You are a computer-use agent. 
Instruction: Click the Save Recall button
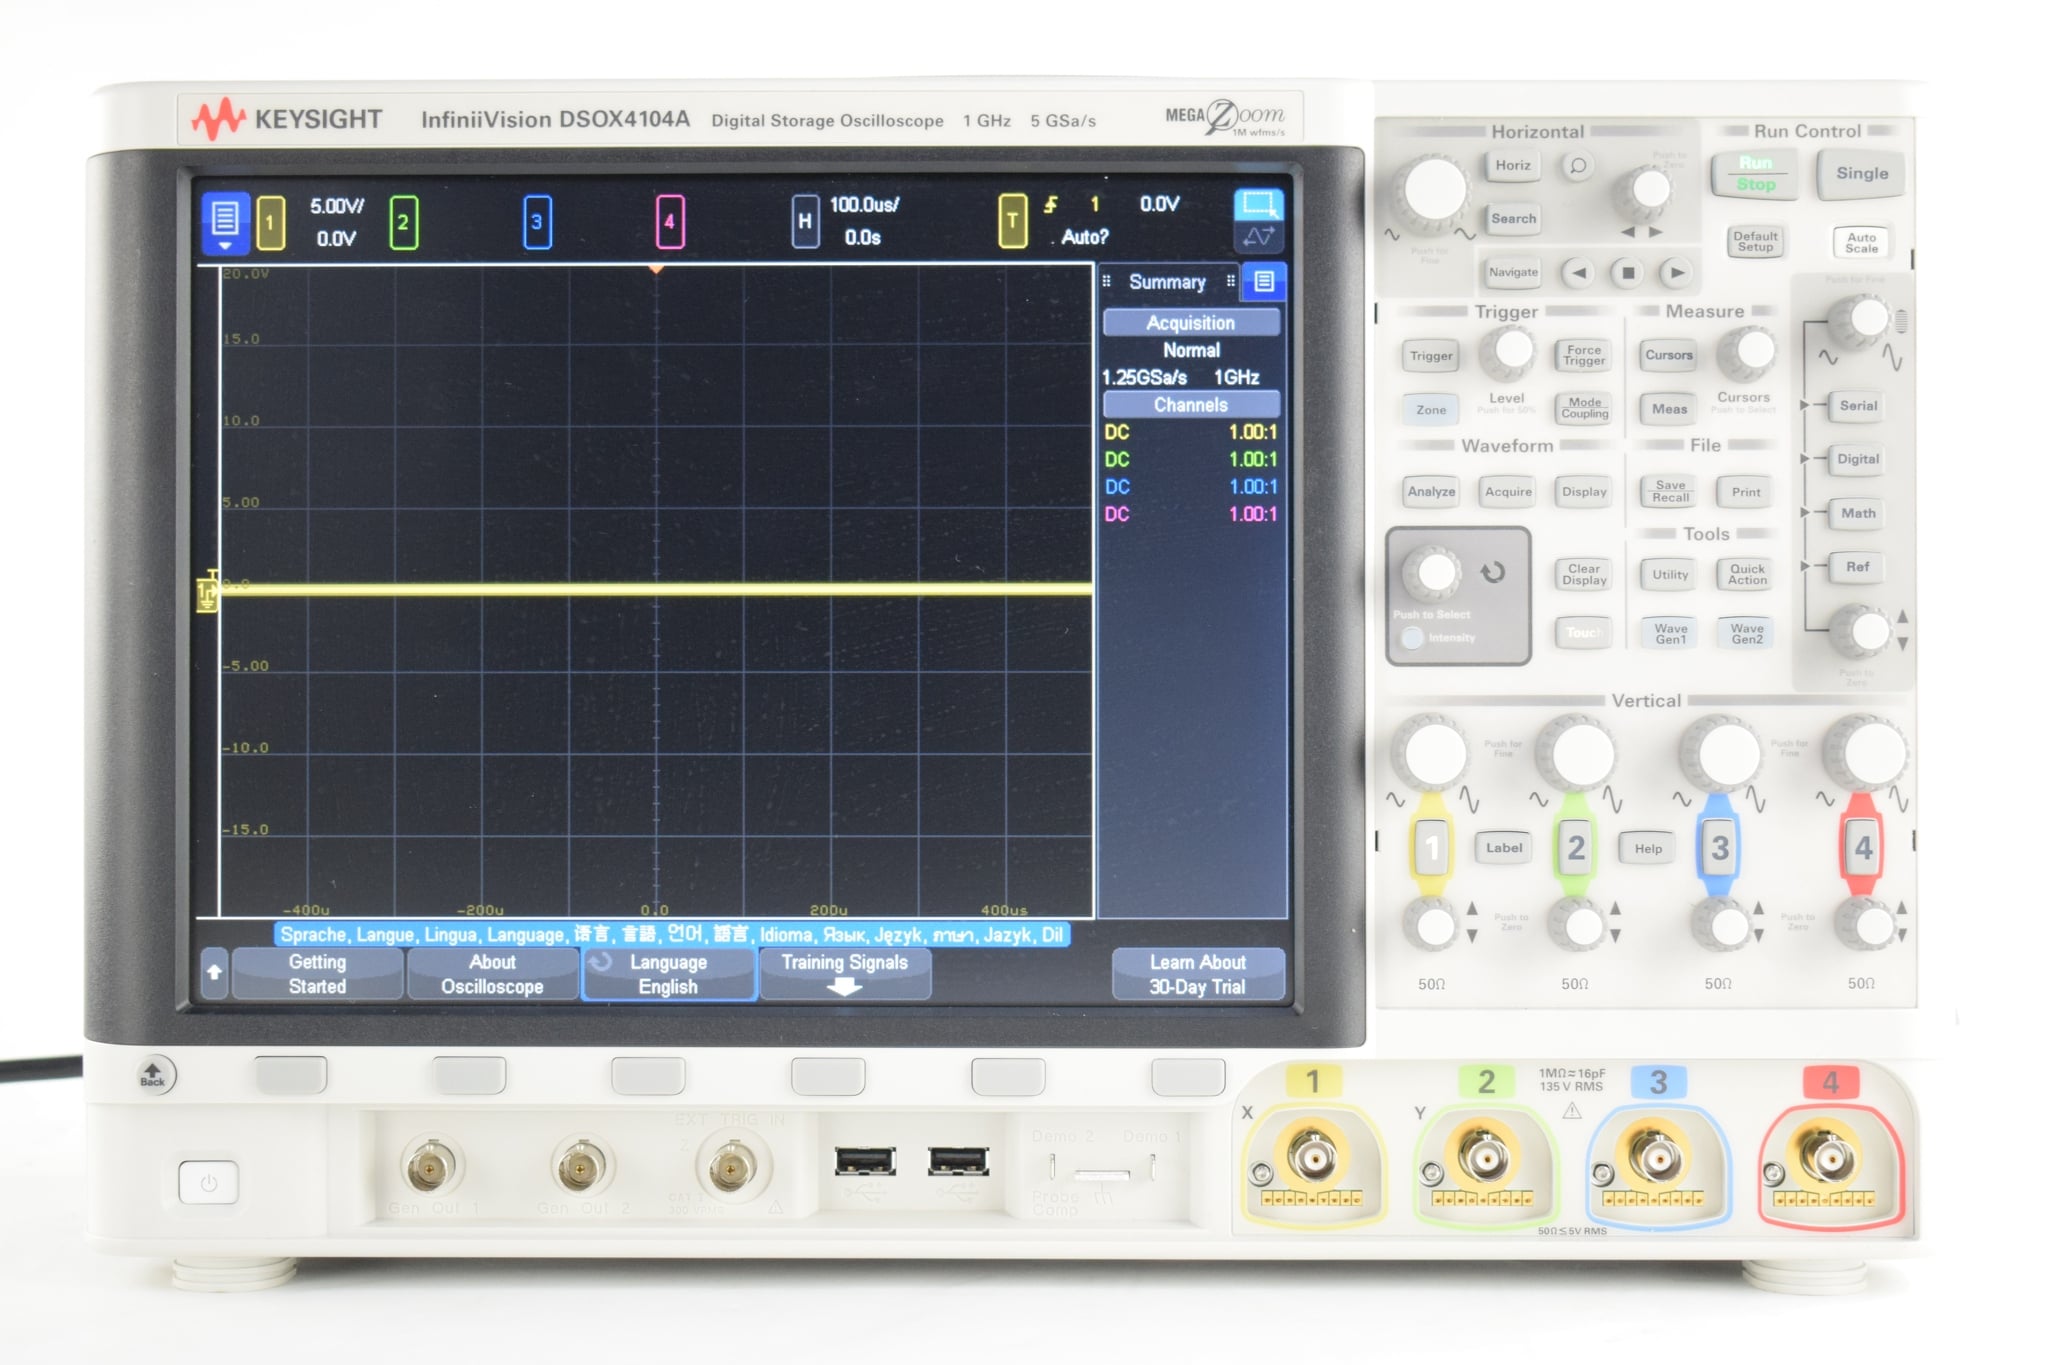pyautogui.click(x=1670, y=491)
